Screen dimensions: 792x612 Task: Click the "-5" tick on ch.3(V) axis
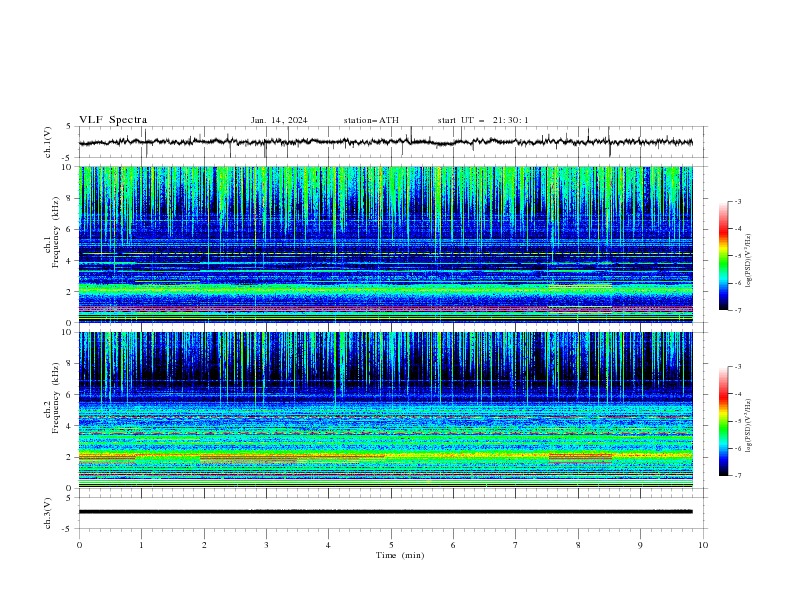67,529
